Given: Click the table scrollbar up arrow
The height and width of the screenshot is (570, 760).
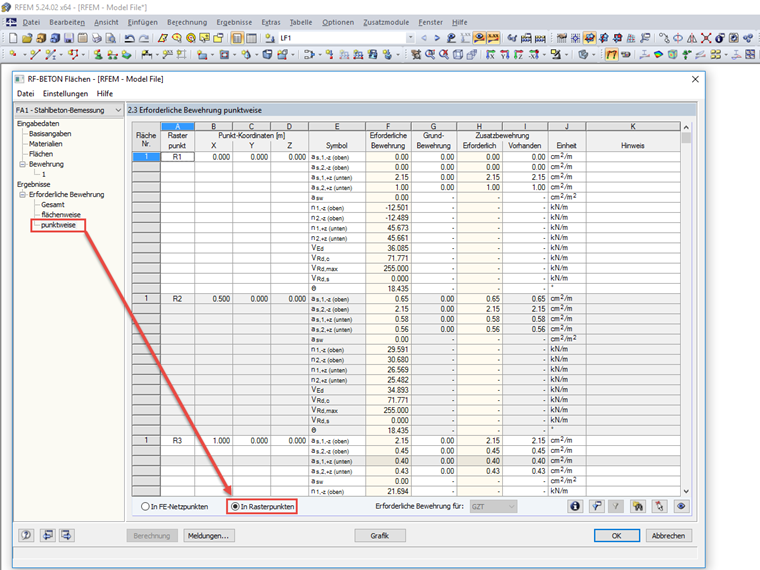Looking at the screenshot, I should [x=686, y=127].
